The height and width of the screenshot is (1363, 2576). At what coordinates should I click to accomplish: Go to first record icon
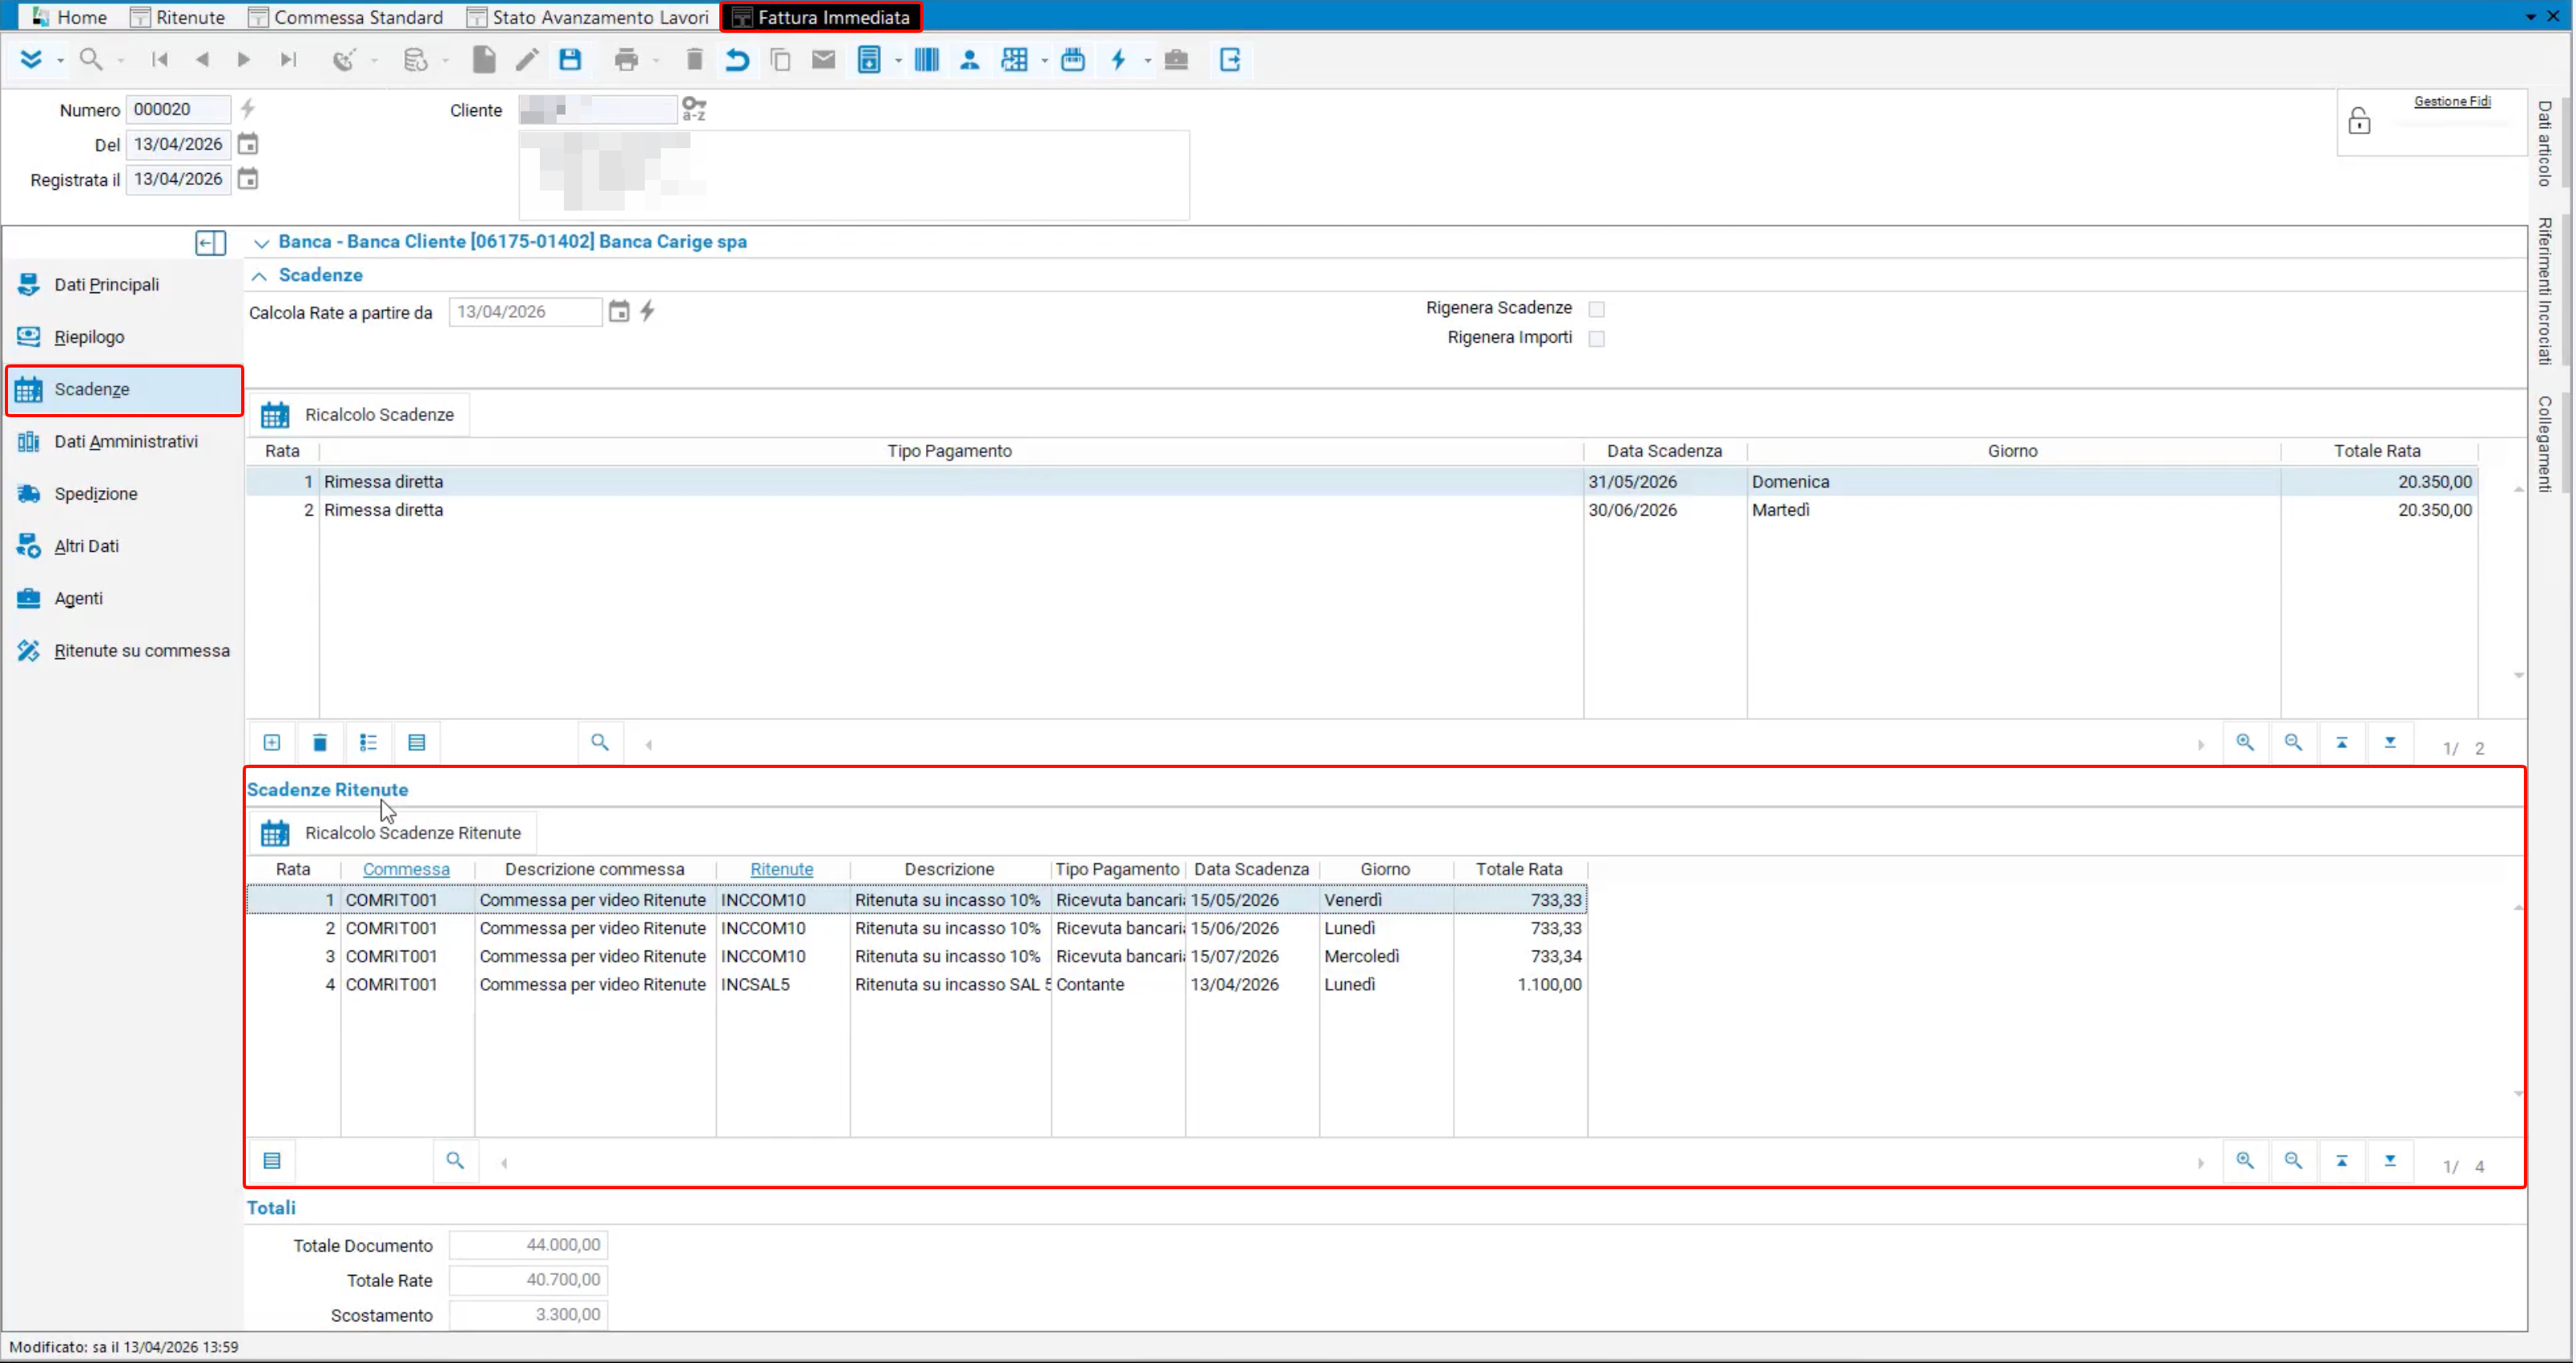pos(159,60)
